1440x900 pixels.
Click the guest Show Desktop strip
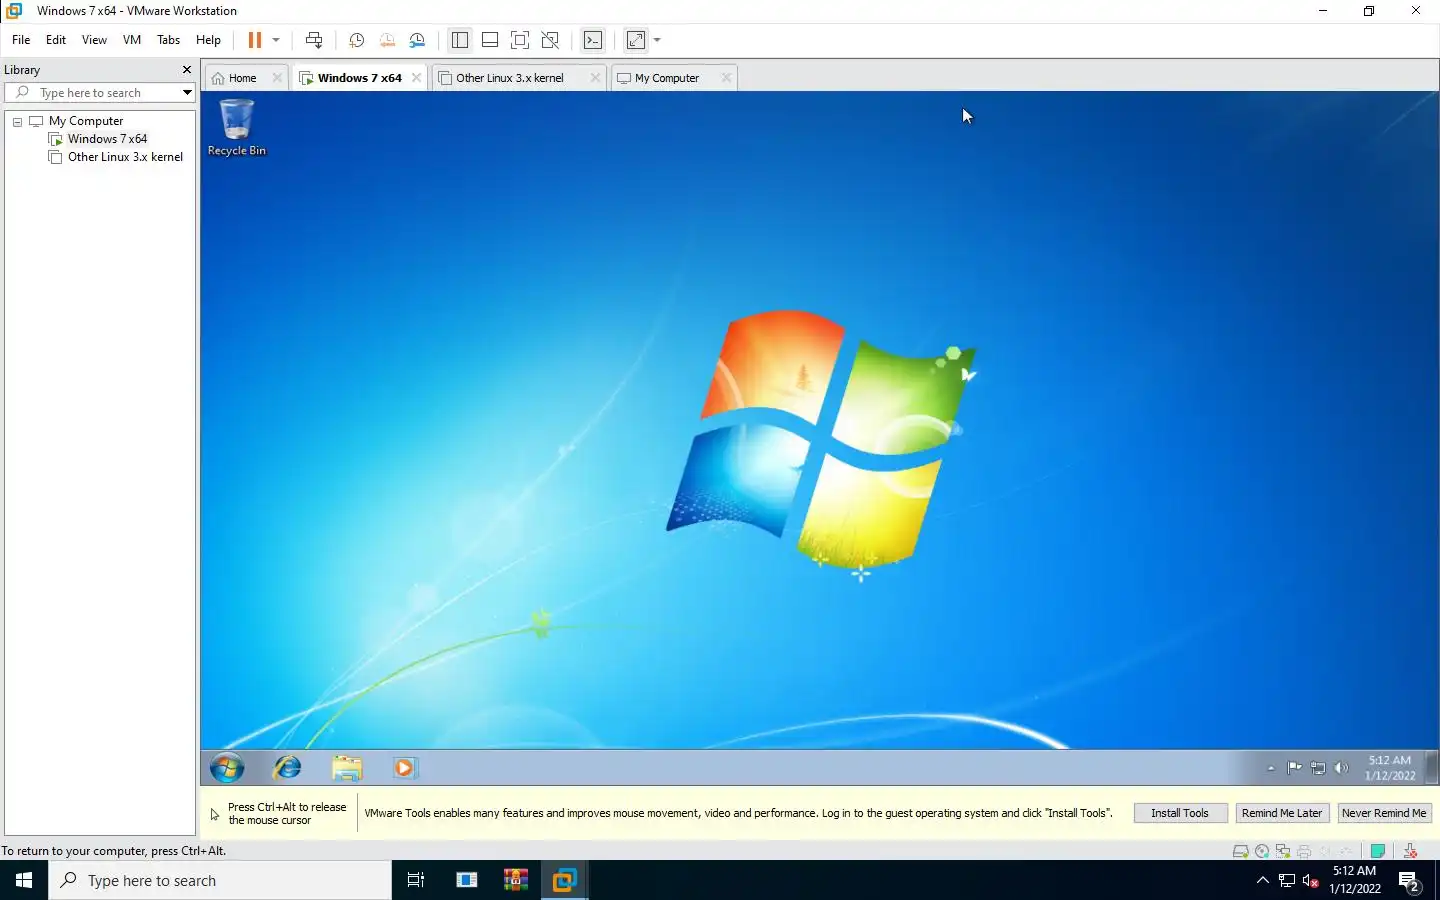pos(1432,768)
